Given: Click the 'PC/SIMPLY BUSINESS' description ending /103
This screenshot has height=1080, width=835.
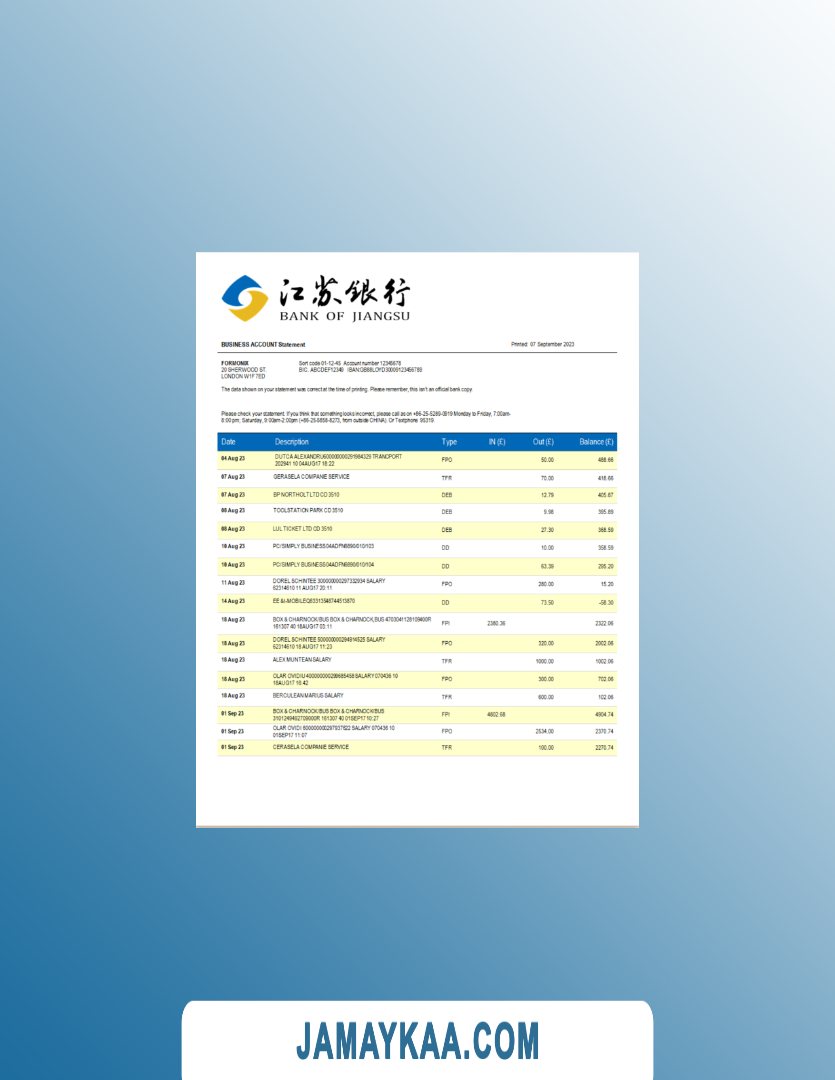Looking at the screenshot, I should click(324, 546).
